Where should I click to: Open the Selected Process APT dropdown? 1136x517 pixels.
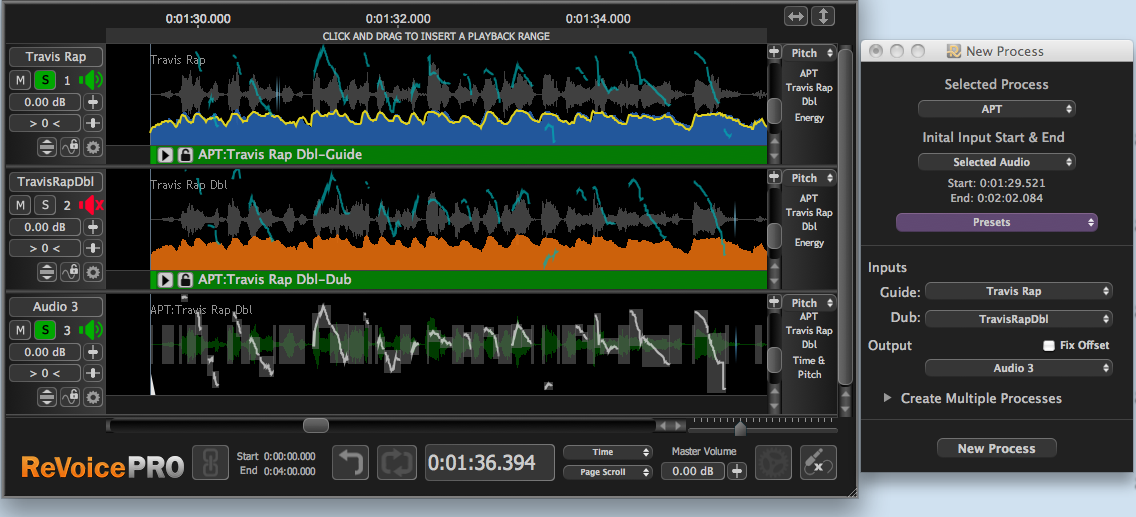(x=996, y=109)
